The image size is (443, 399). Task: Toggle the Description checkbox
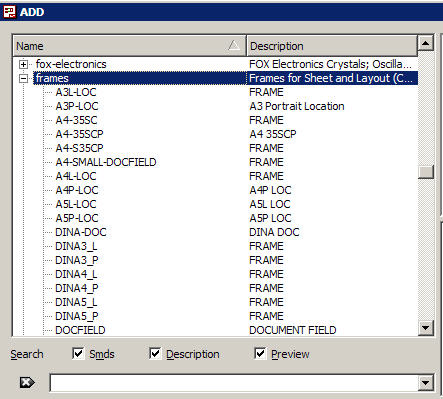pos(155,354)
